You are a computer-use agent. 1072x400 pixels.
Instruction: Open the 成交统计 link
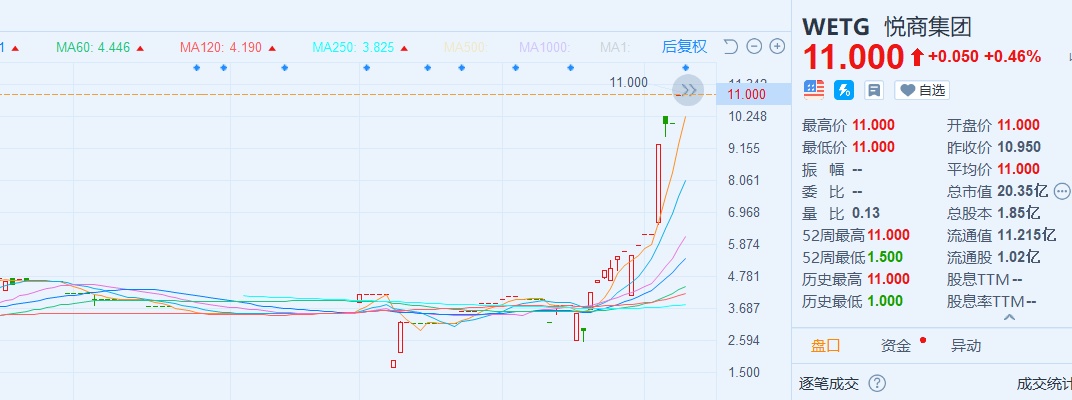coord(1043,383)
